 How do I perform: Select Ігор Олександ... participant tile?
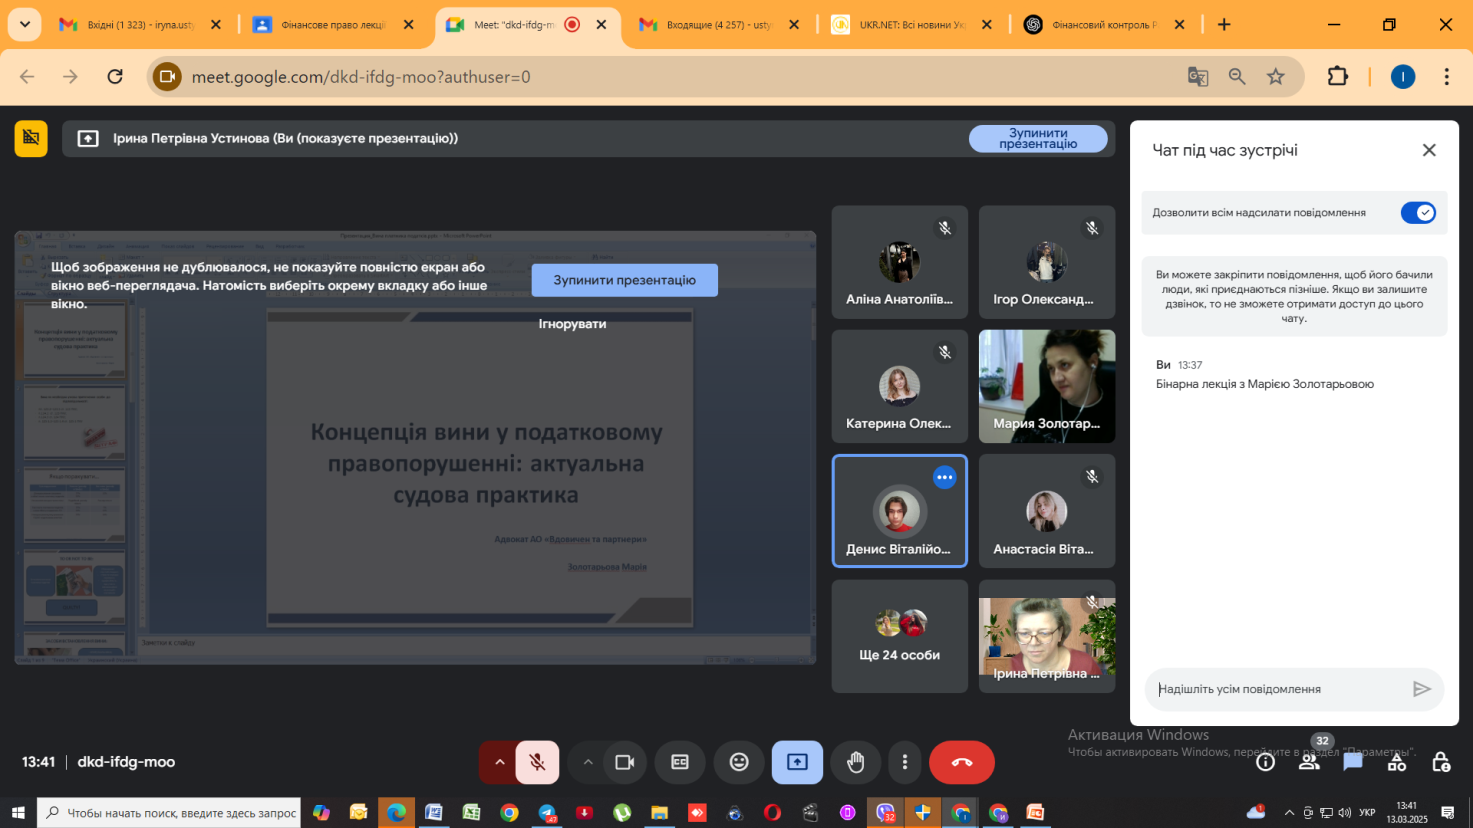pos(1047,262)
